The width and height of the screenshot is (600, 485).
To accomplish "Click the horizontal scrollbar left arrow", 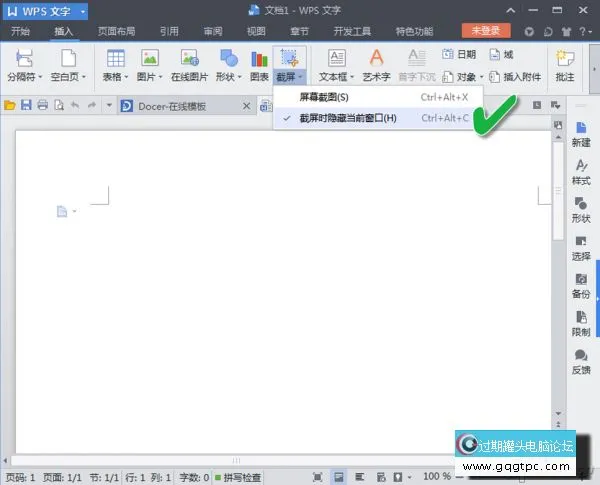I will point(5,460).
